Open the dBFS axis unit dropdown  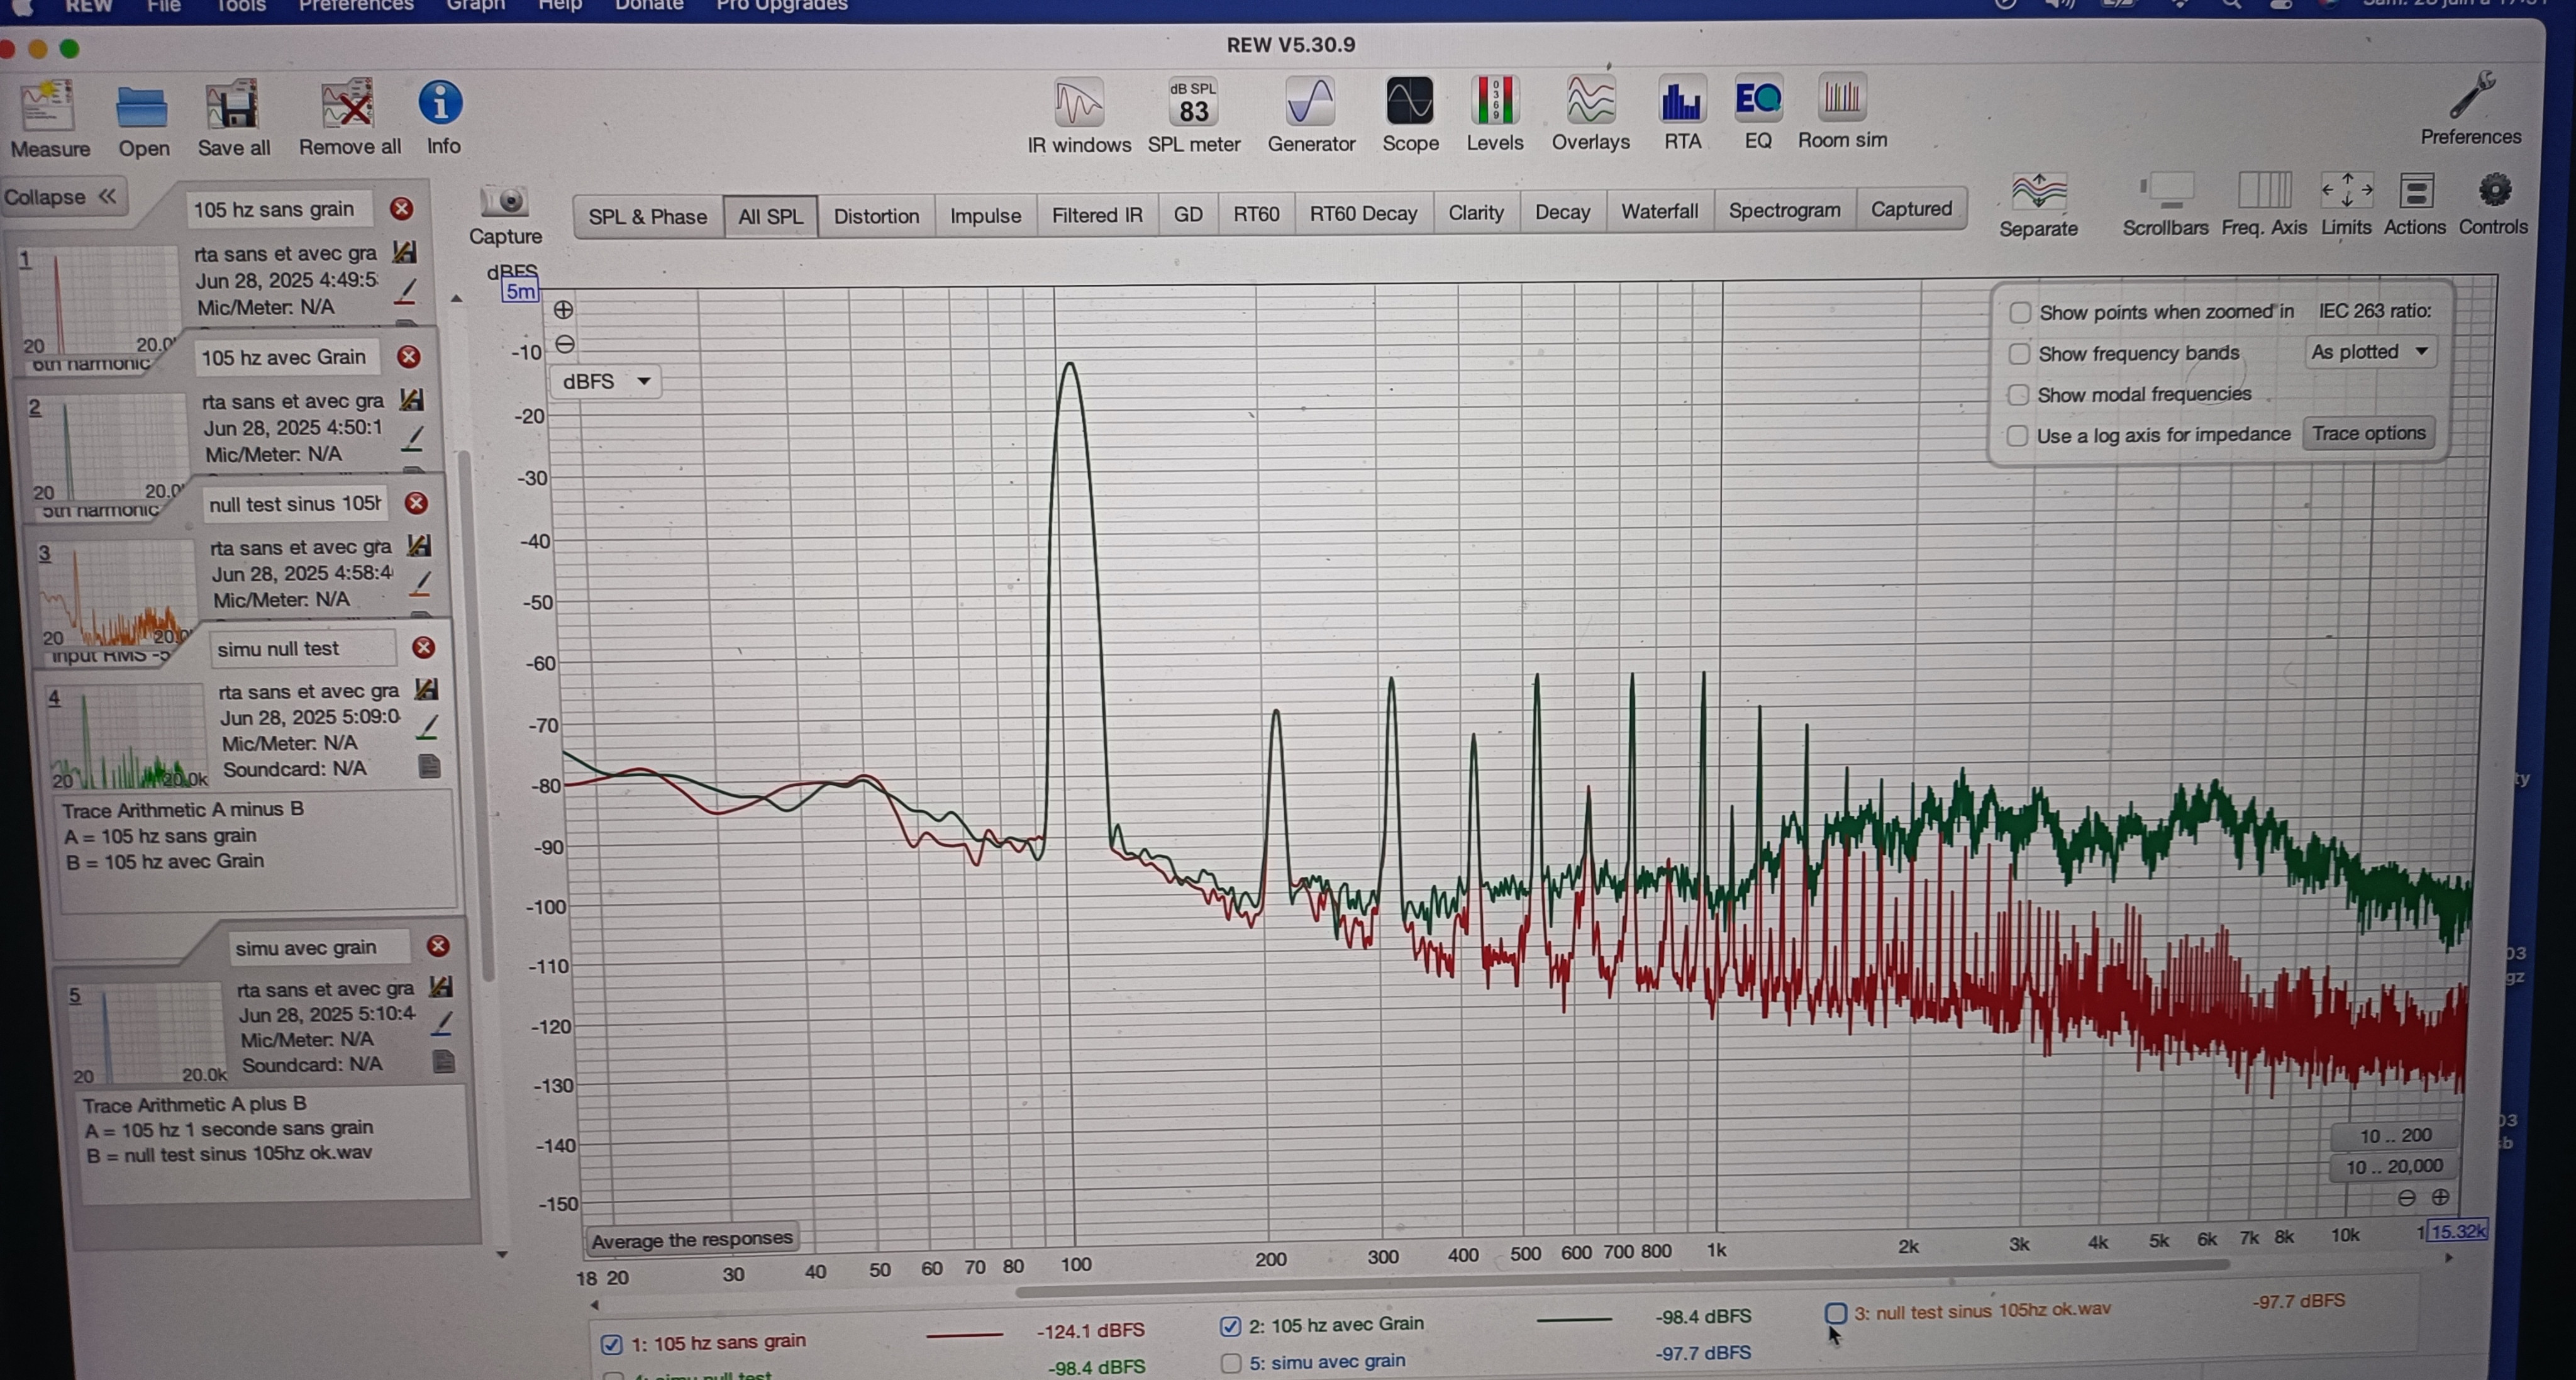[605, 381]
